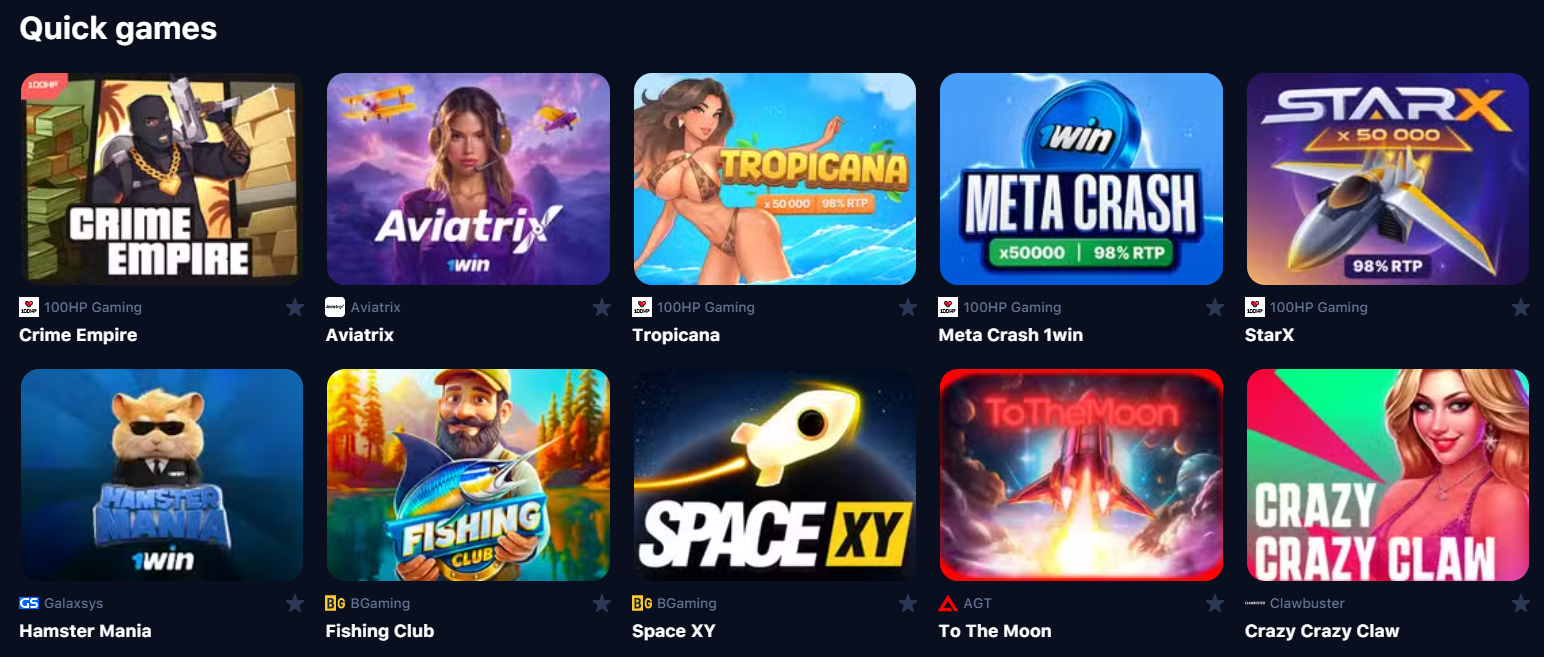Click the star icon beside Meta Crash 1win
The height and width of the screenshot is (657, 1544).
[1215, 307]
